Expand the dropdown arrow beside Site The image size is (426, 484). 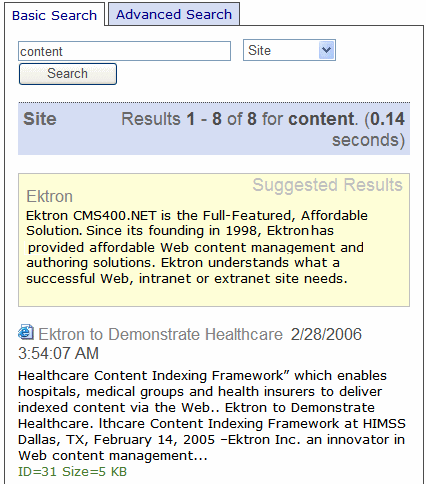coord(326,50)
